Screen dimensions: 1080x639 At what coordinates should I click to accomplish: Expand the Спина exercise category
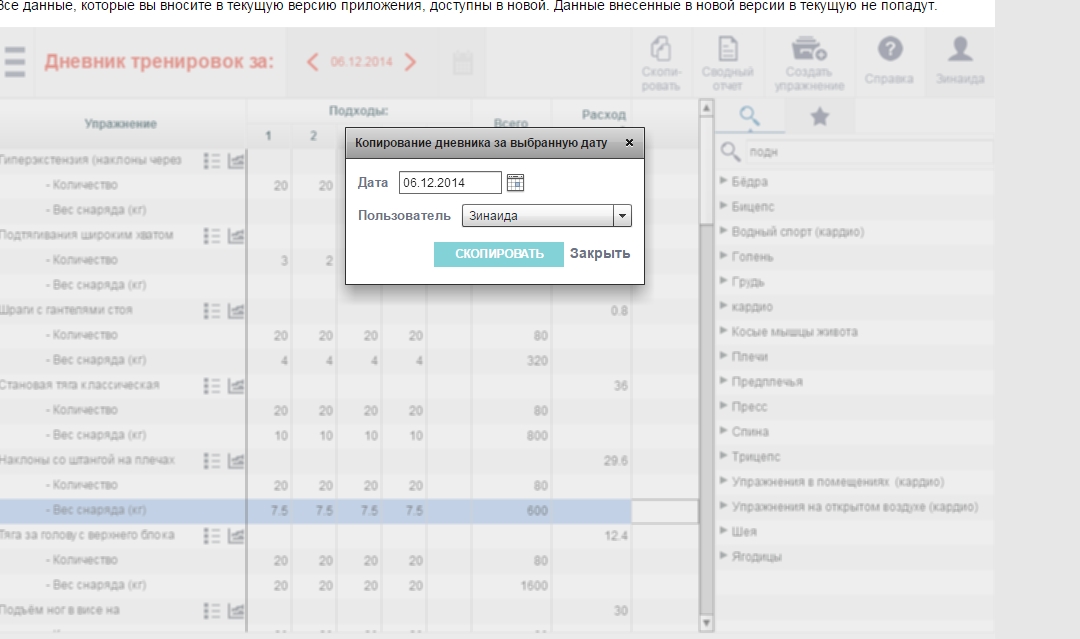coord(749,432)
